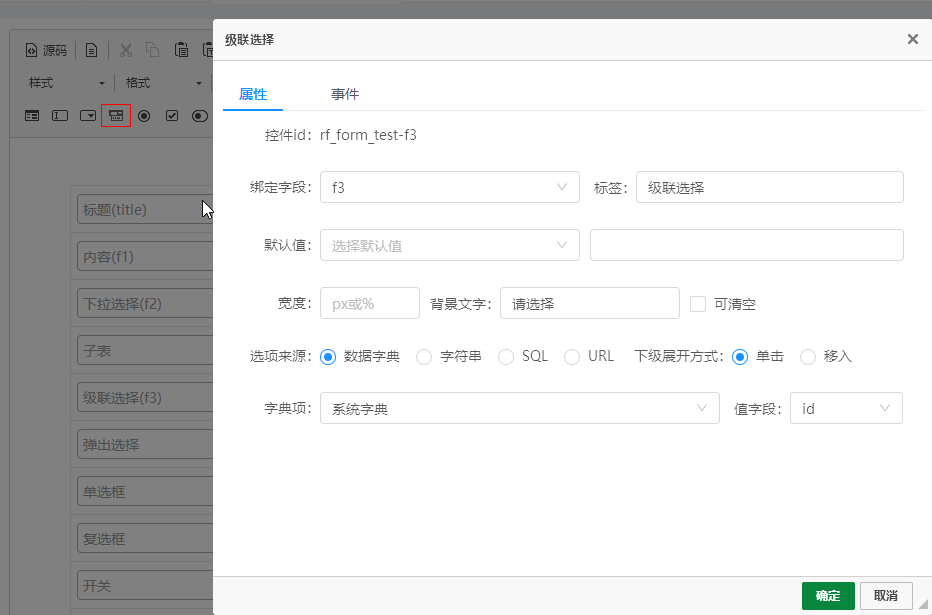The width and height of the screenshot is (932, 615).
Task: Click the 子表 field in form
Action: tap(145, 351)
